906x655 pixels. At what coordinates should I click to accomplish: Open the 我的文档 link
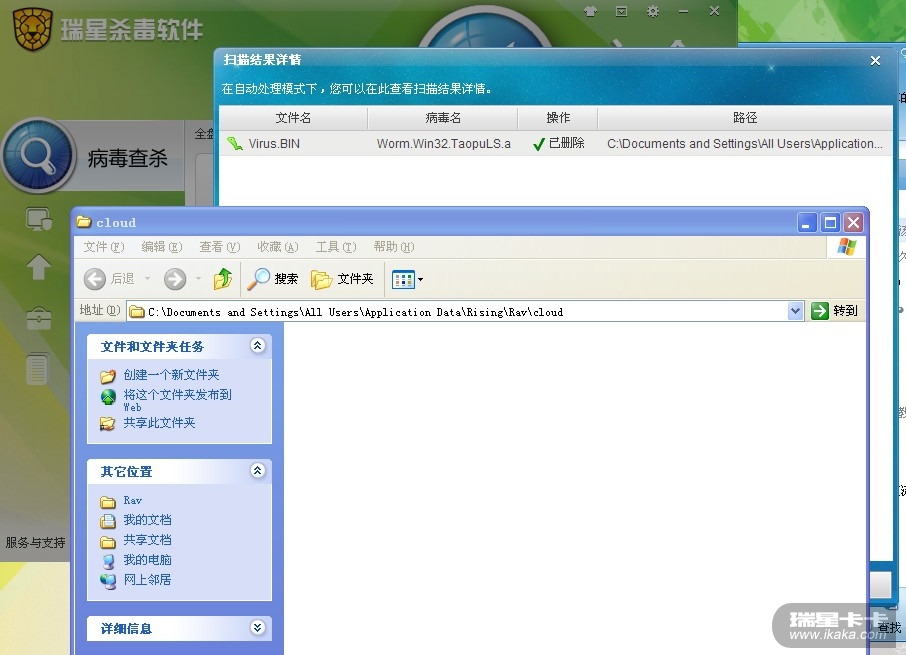coord(147,520)
